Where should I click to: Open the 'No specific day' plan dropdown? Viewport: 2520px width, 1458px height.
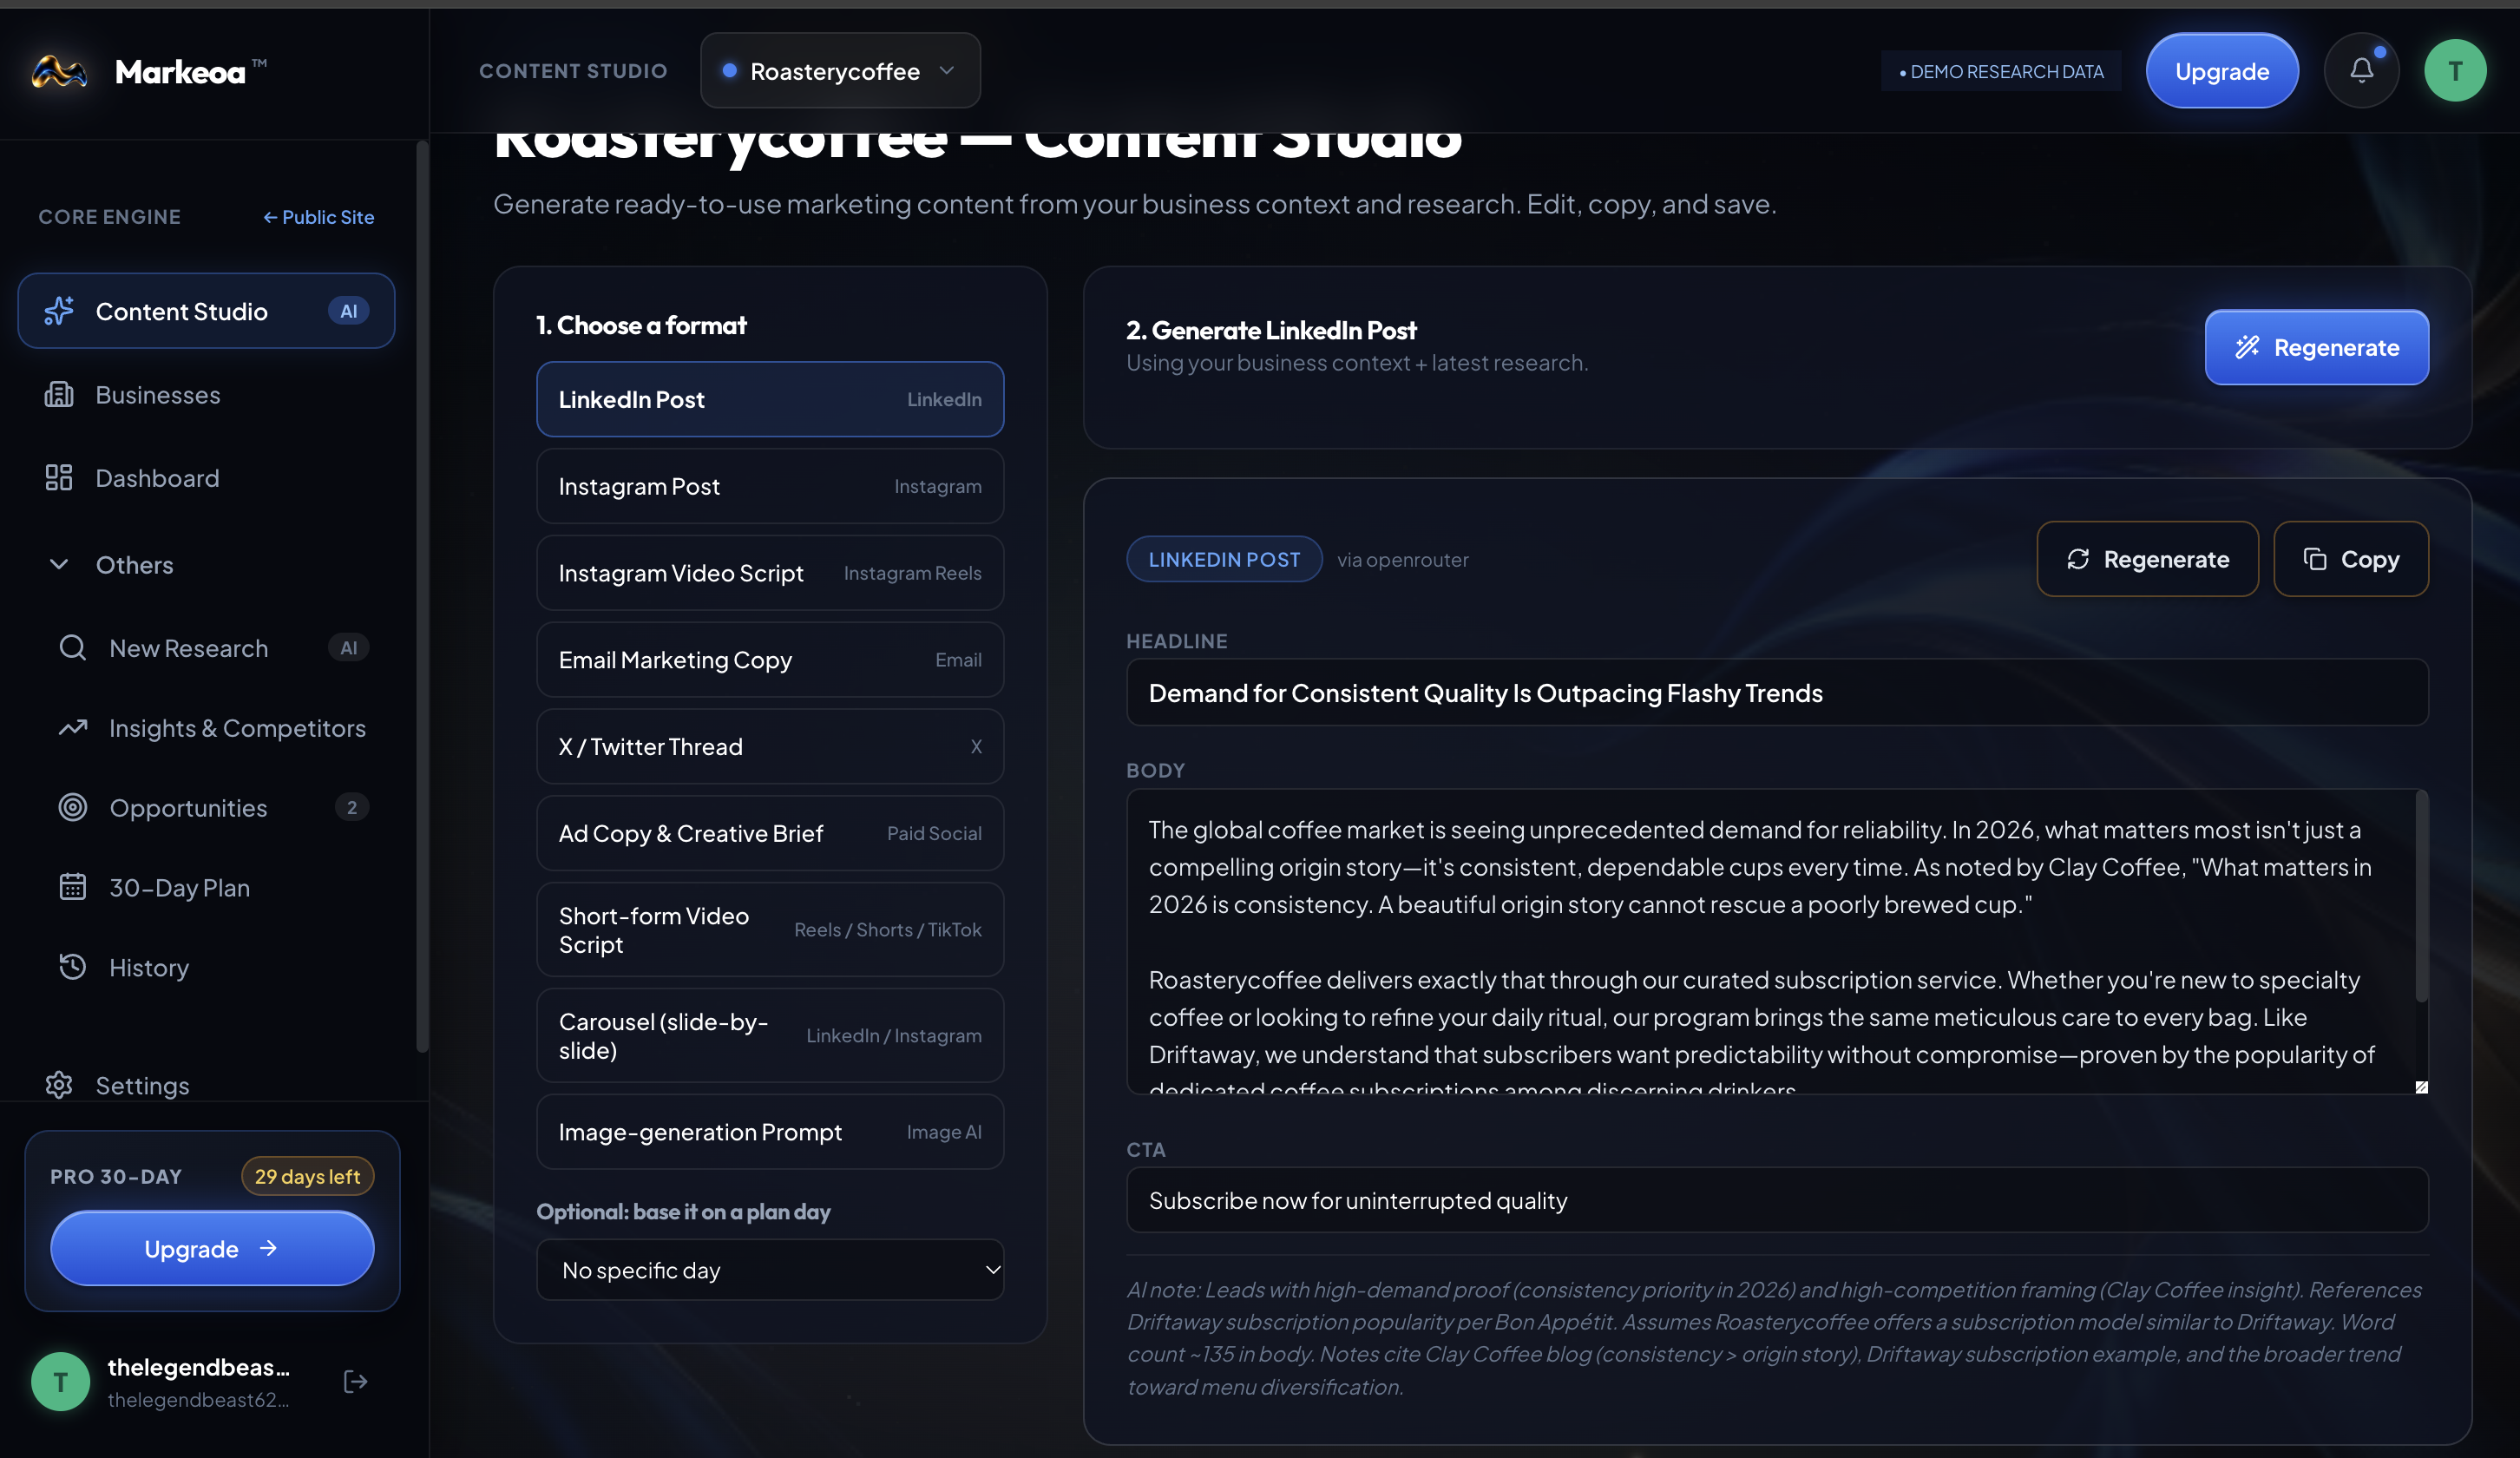(770, 1270)
